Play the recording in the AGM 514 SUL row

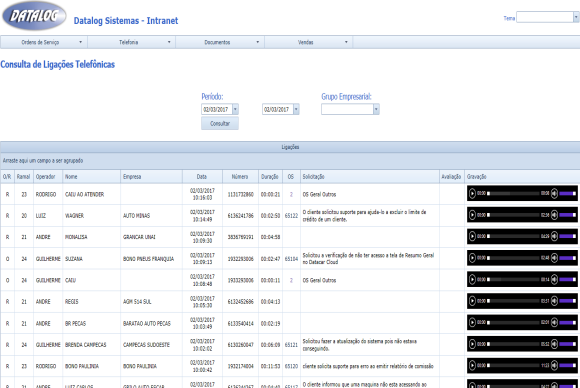[x=472, y=301]
